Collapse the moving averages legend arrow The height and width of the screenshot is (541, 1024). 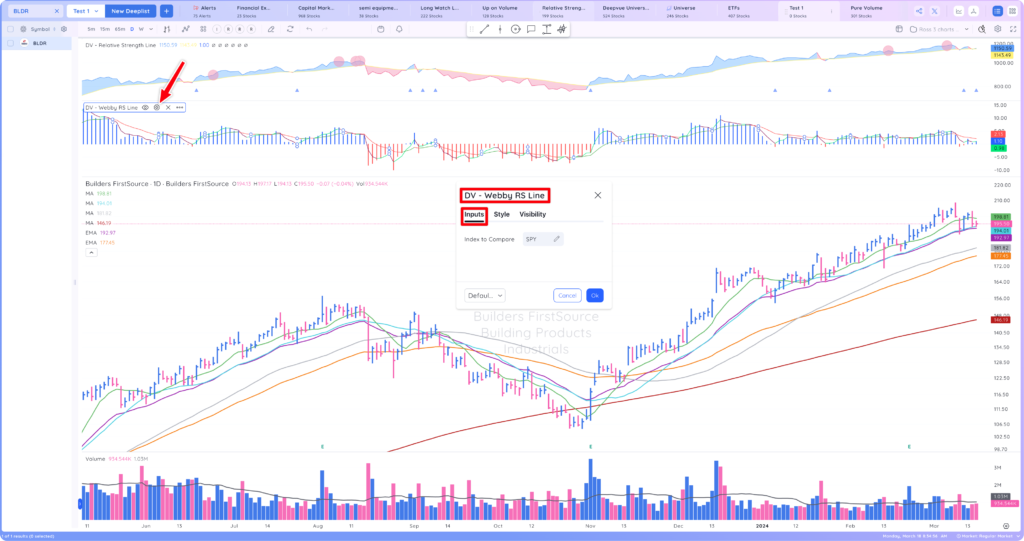click(91, 253)
